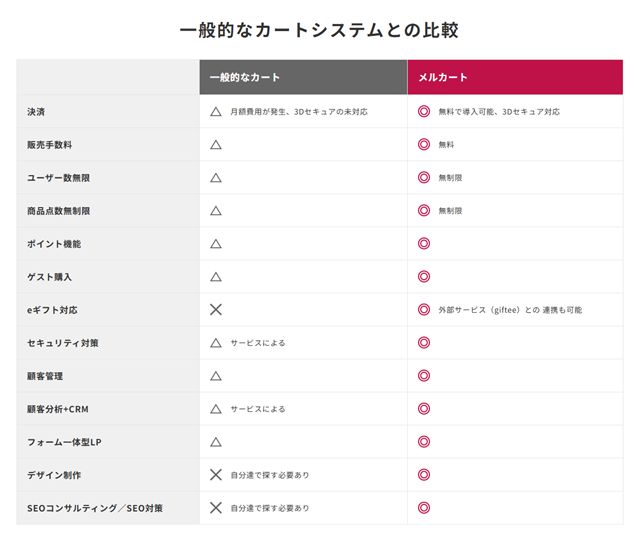Select the メルカート column header
The width and height of the screenshot is (640, 534).
pos(443,77)
